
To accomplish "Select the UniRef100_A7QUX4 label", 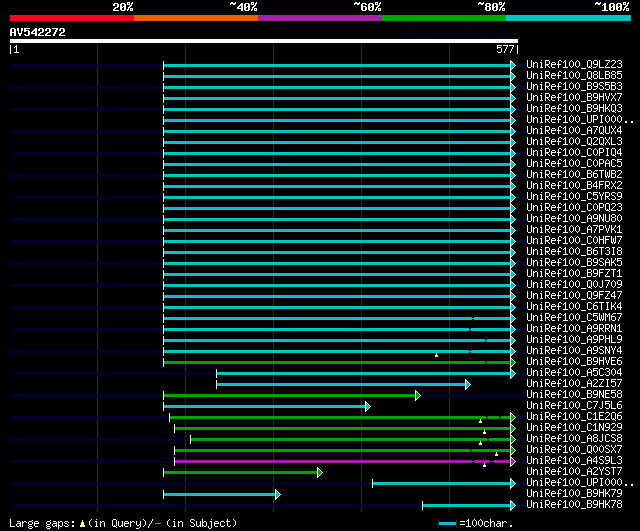I will [x=574, y=131].
